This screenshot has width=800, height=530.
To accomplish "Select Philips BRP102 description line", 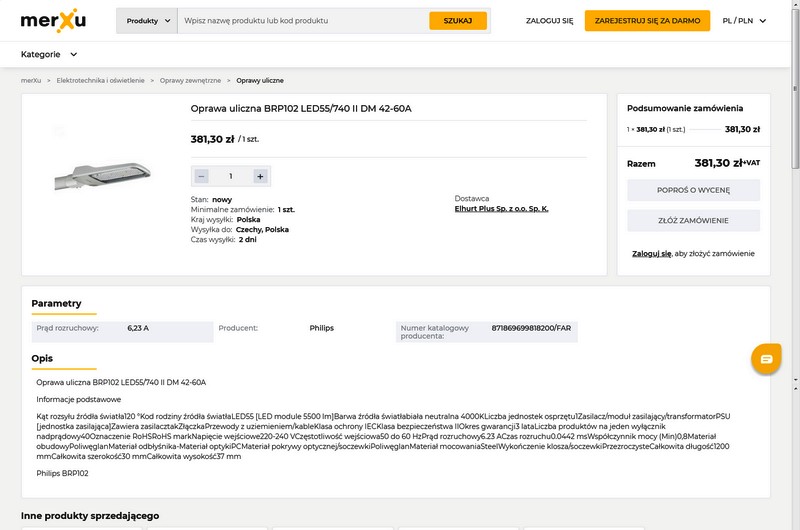I will [62, 473].
